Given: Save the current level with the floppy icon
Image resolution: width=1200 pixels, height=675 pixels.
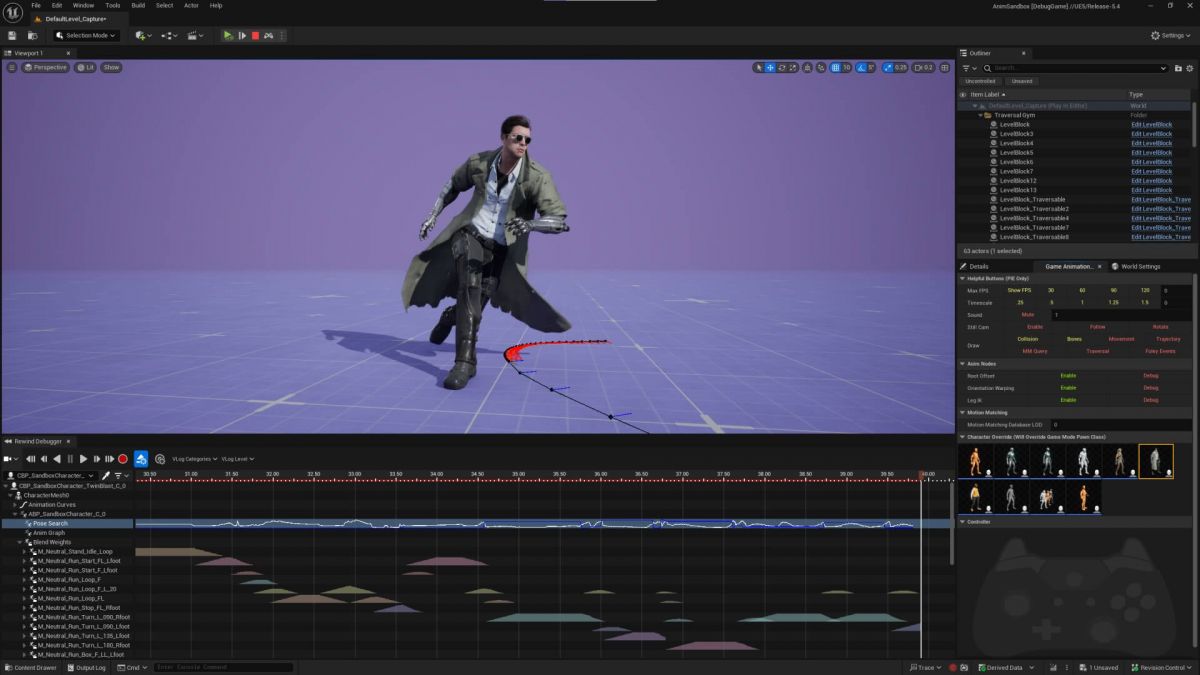Looking at the screenshot, I should pos(12,35).
